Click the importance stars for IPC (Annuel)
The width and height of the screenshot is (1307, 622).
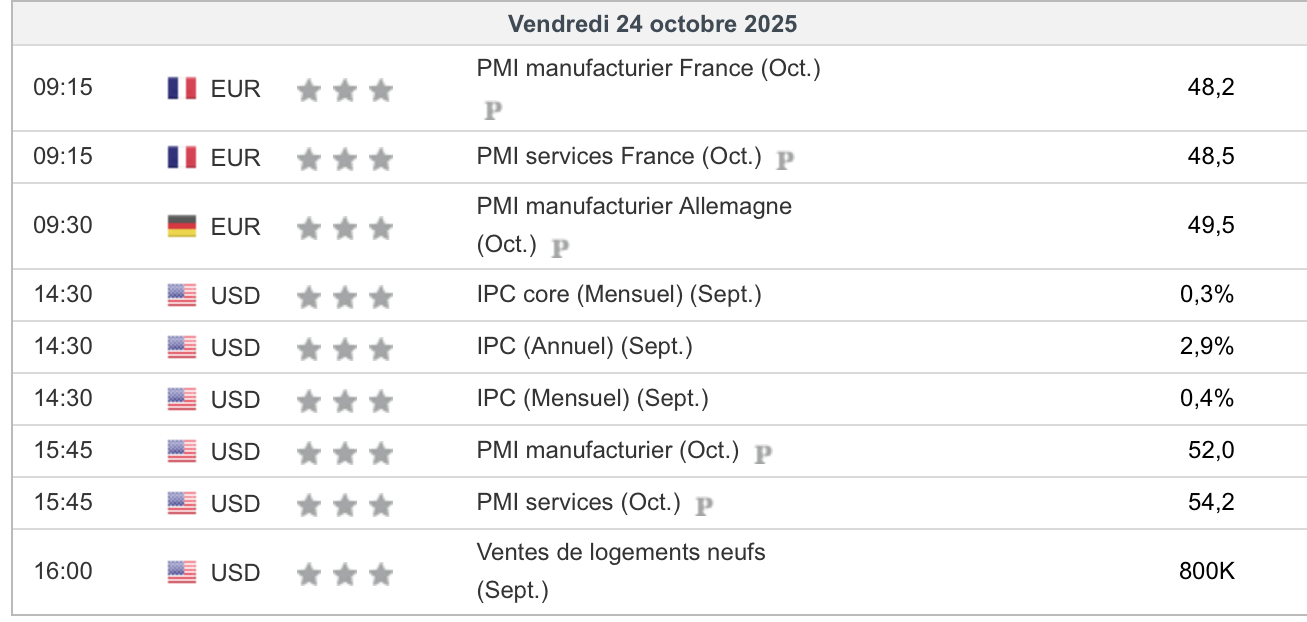344,348
